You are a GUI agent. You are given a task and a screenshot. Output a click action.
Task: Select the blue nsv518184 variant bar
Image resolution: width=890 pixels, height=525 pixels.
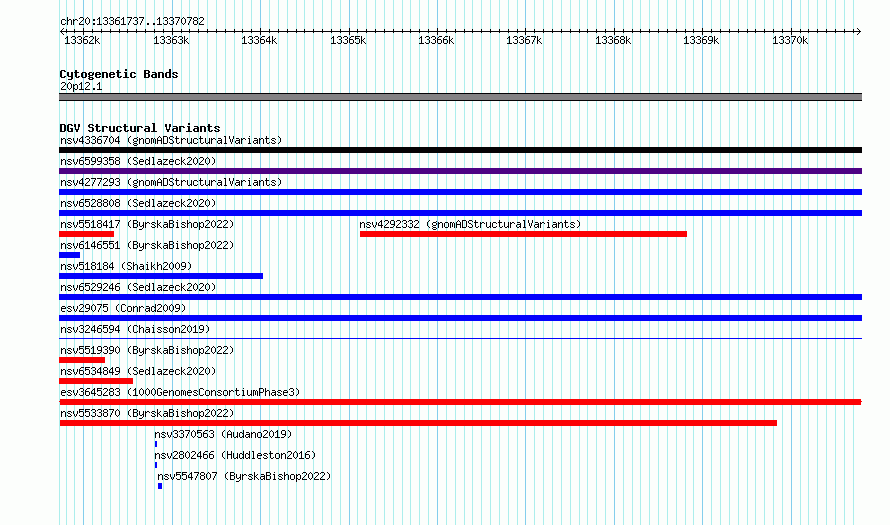click(161, 276)
